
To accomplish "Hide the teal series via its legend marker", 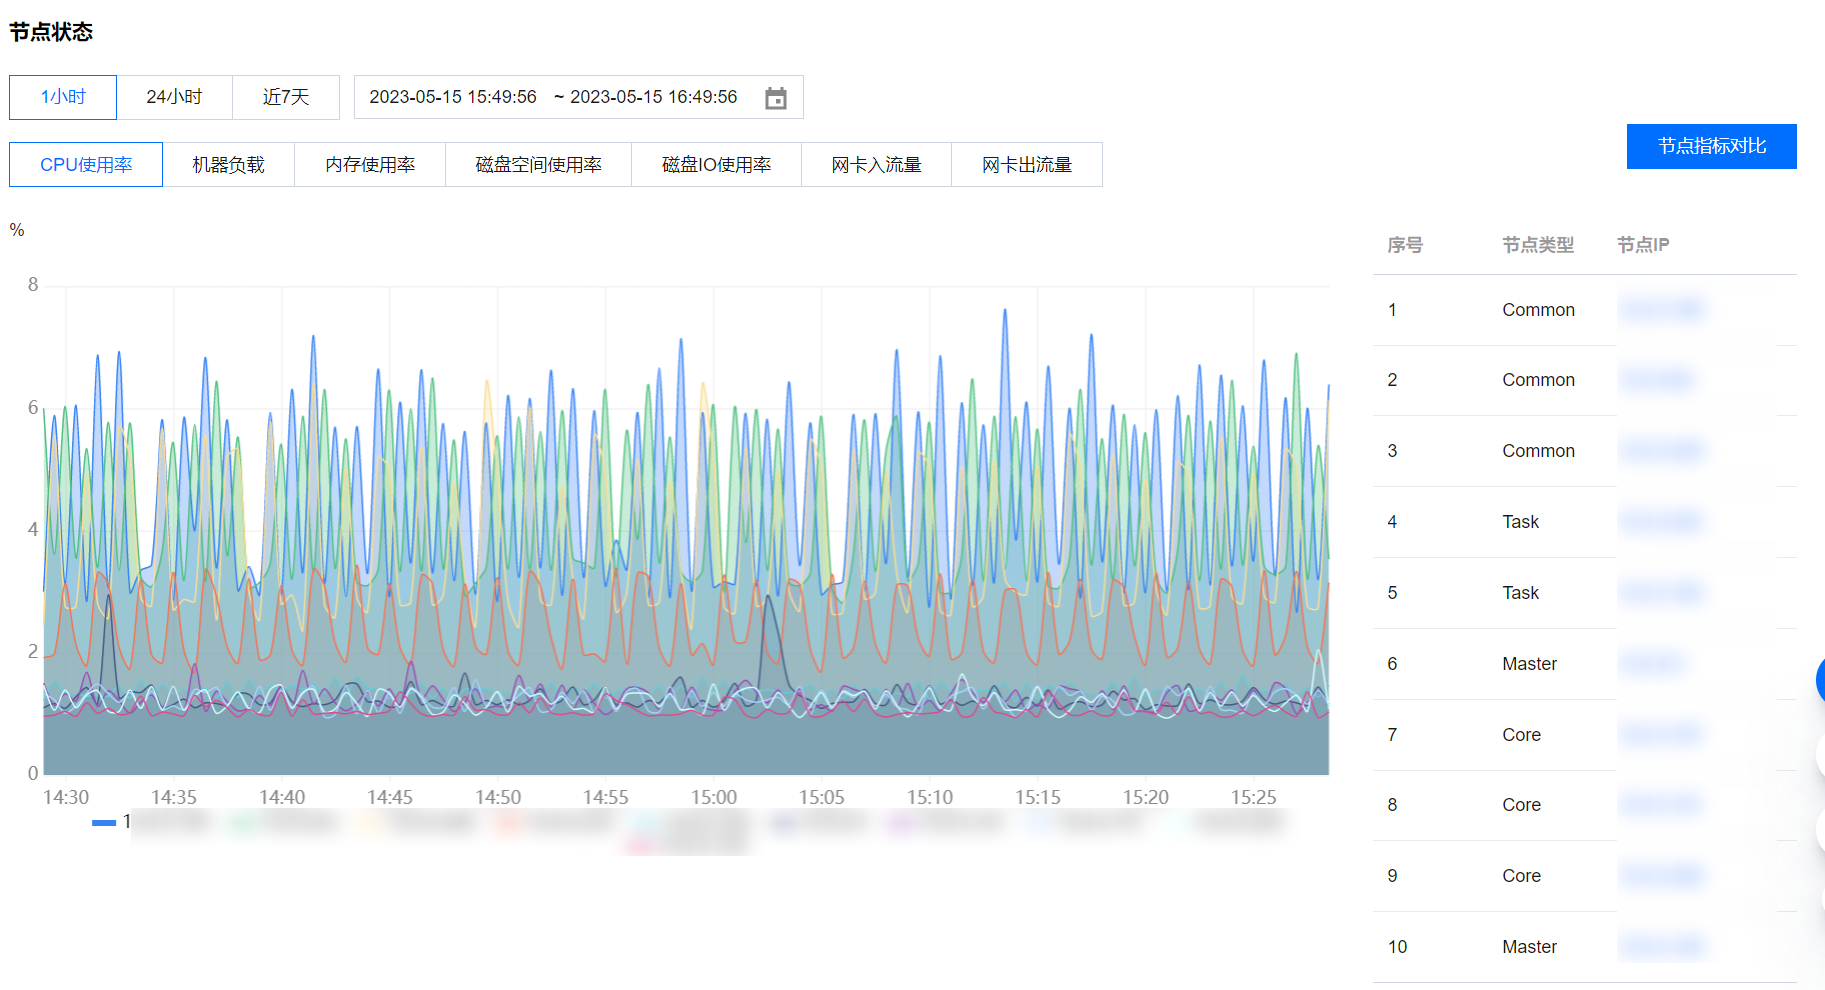I will tap(641, 821).
